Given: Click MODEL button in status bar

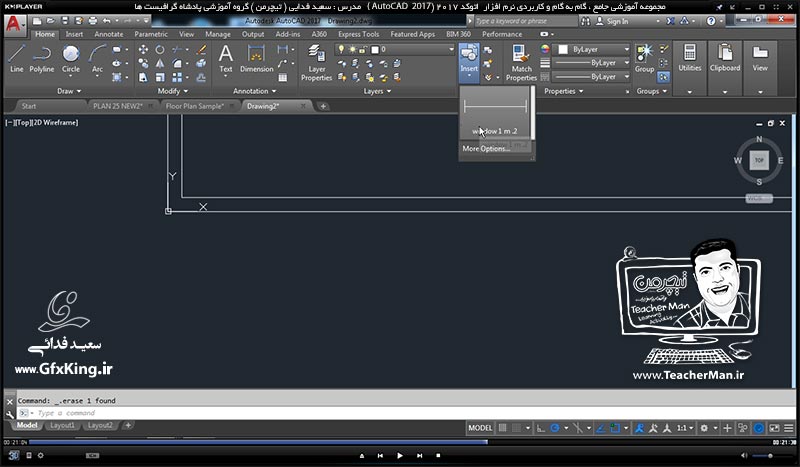Looking at the screenshot, I should (480, 428).
